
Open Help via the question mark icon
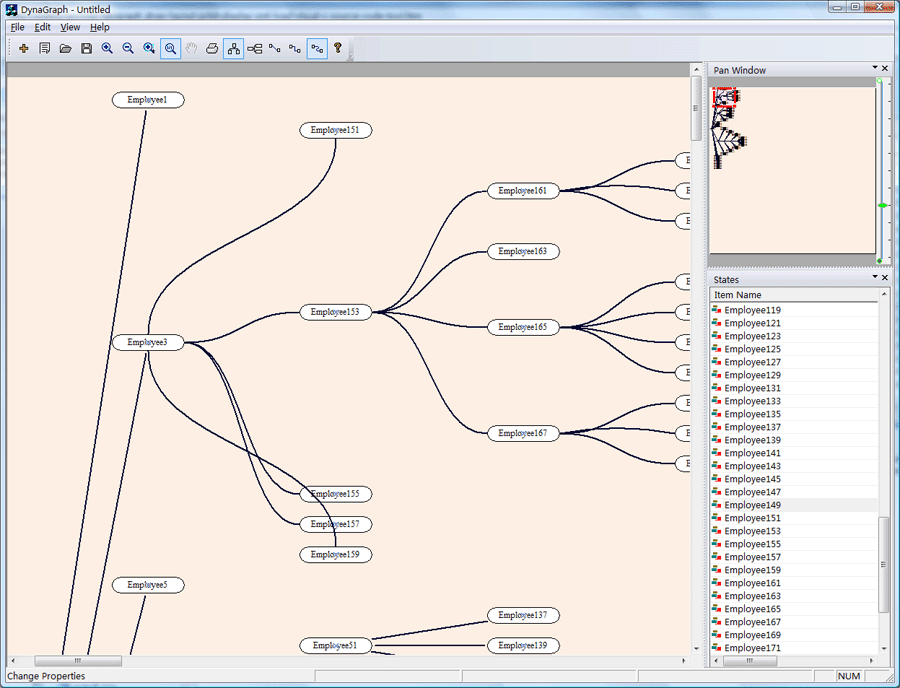click(x=338, y=48)
